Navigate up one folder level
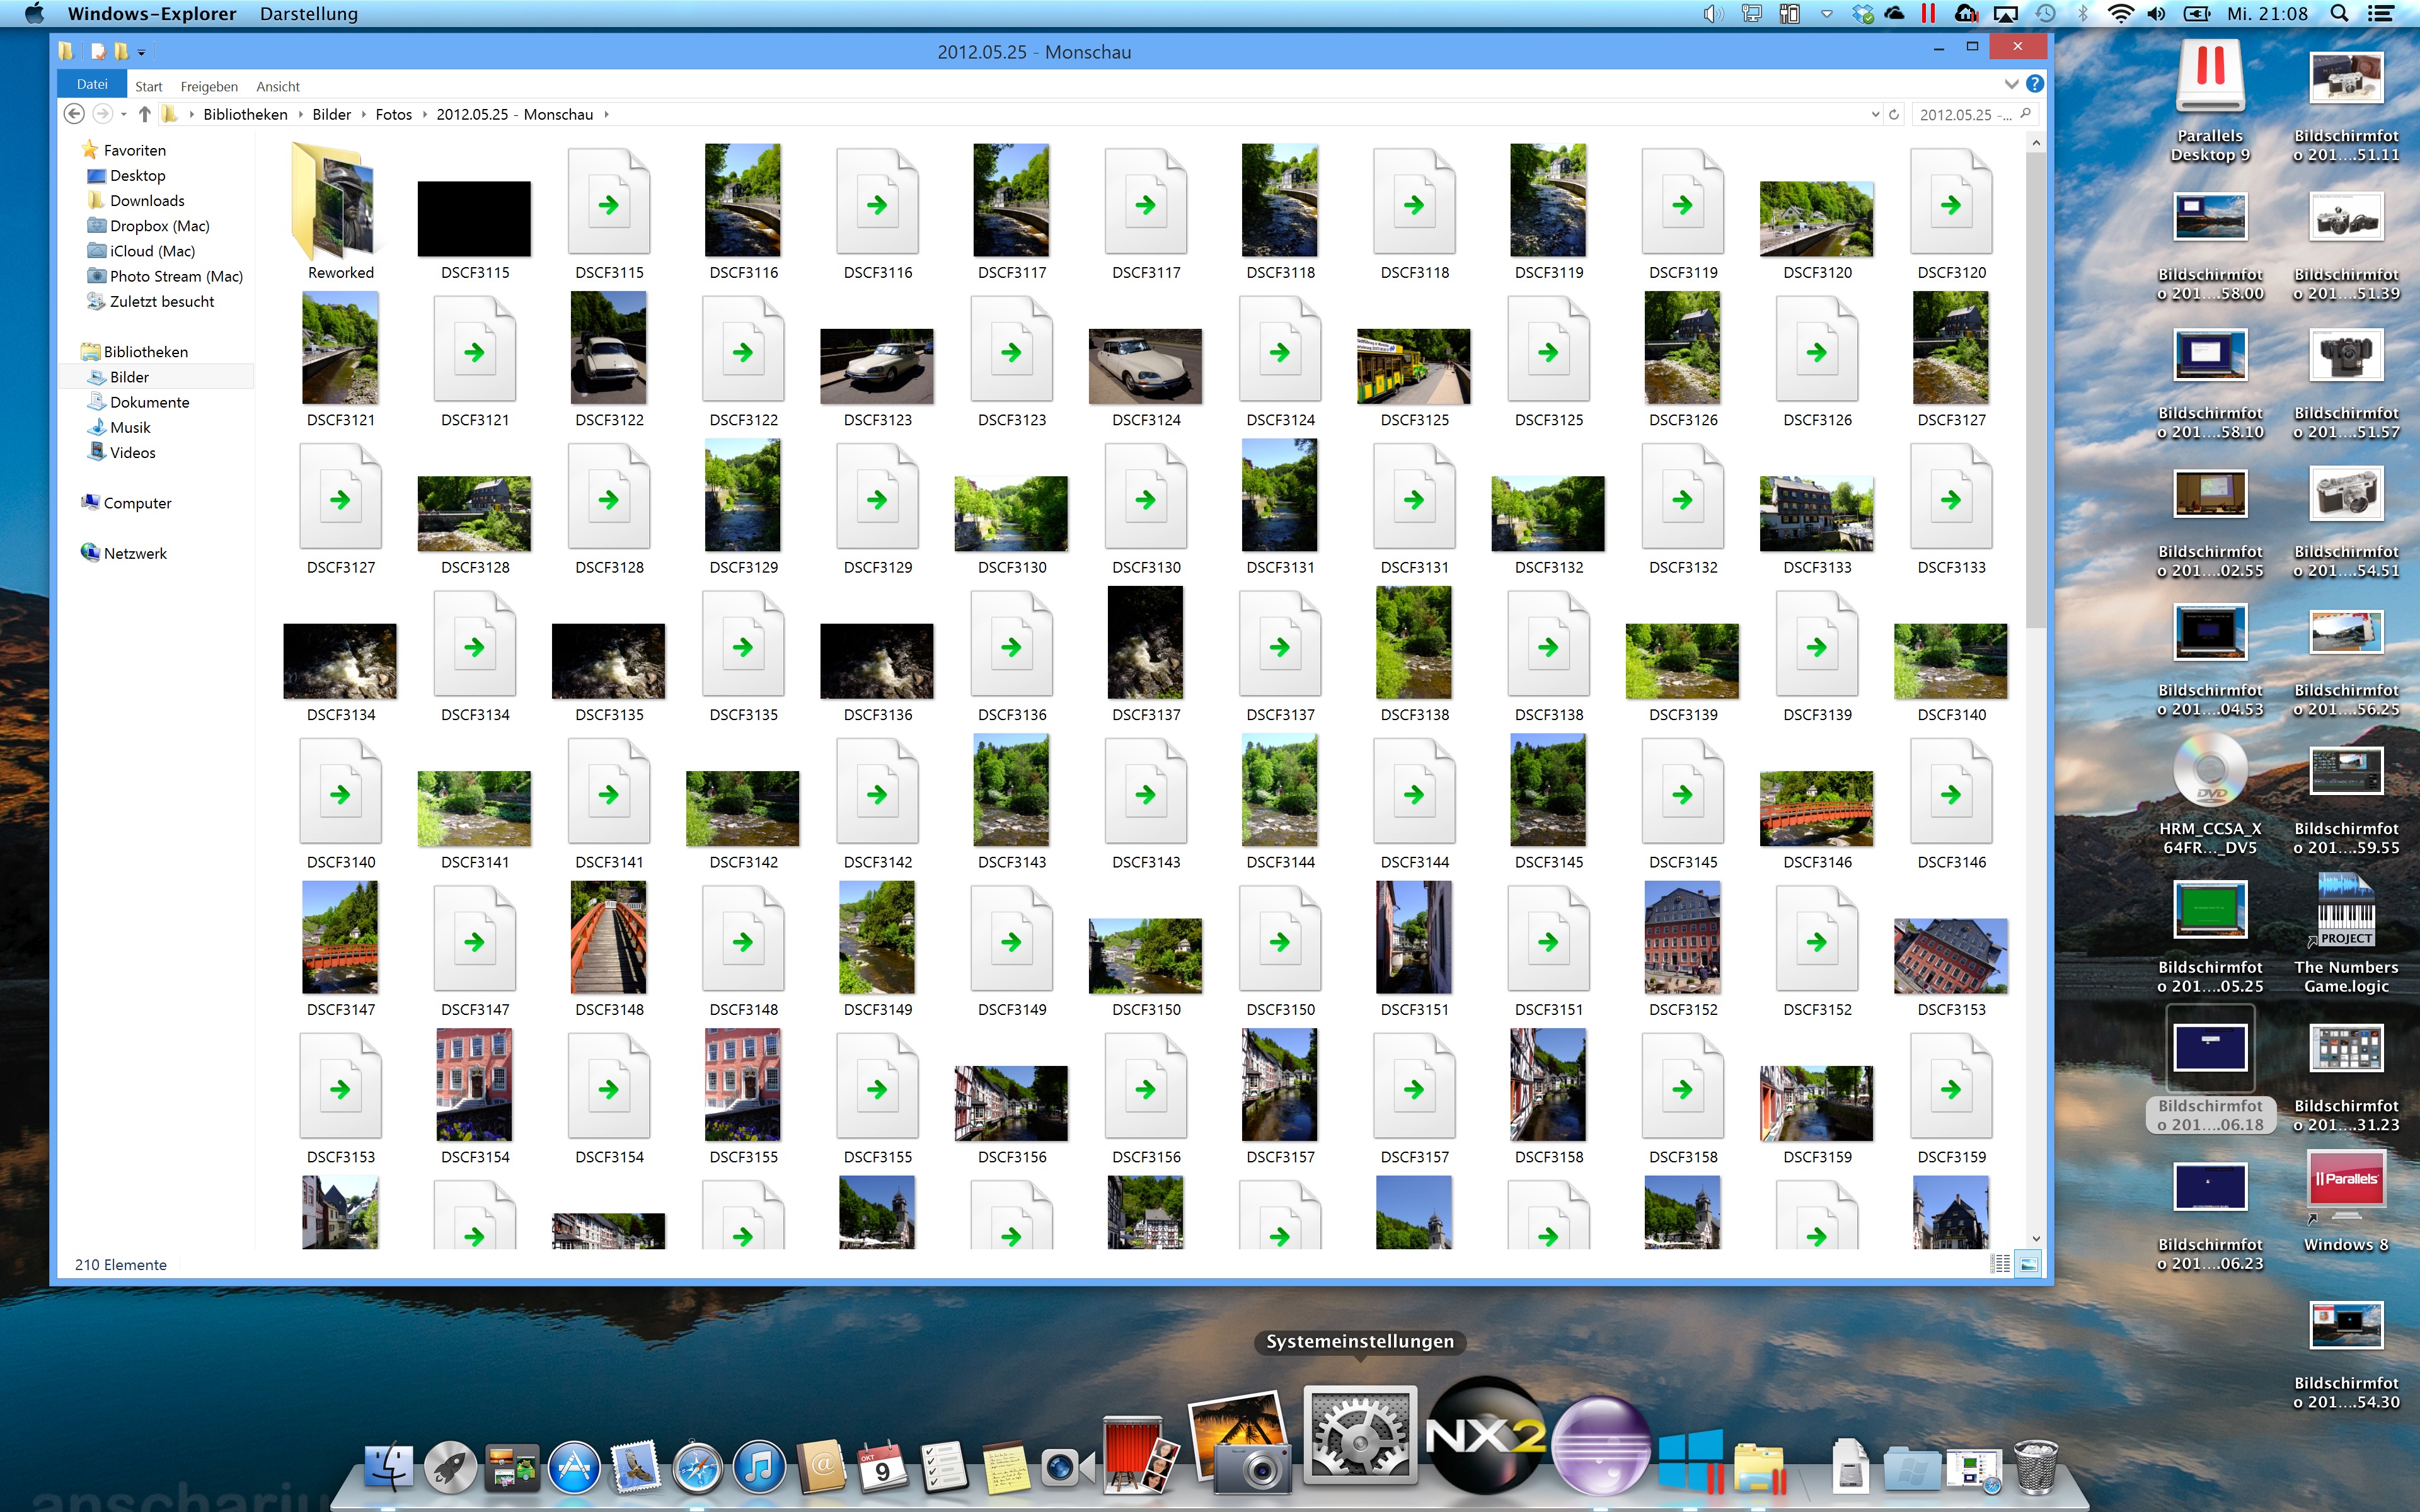 (144, 114)
